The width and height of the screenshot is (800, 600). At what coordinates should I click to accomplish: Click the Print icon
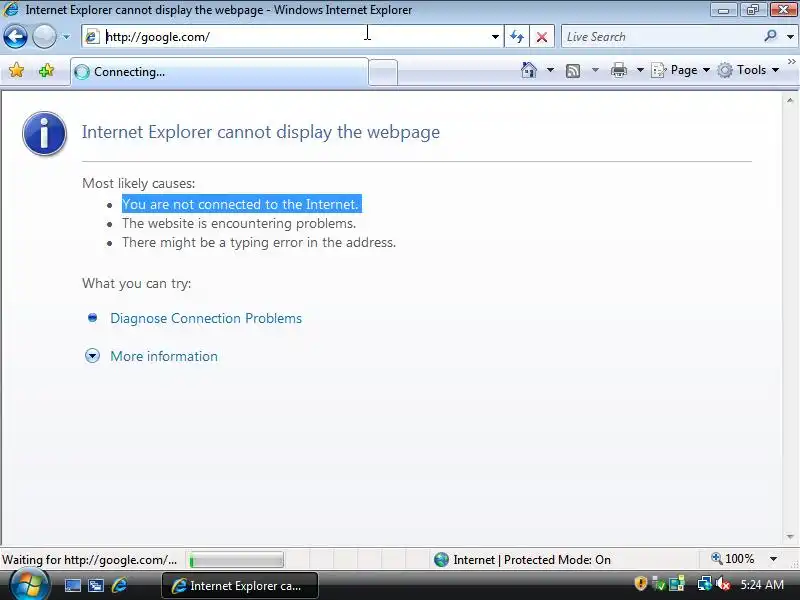(619, 70)
